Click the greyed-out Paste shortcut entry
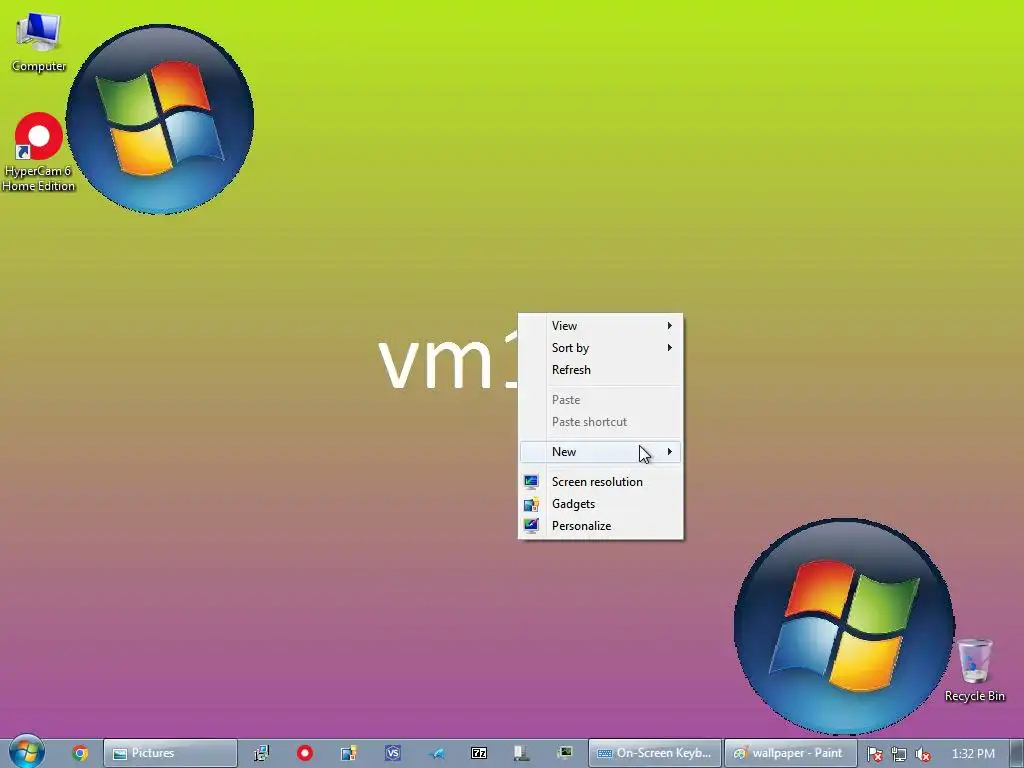The image size is (1024, 768). [600, 422]
